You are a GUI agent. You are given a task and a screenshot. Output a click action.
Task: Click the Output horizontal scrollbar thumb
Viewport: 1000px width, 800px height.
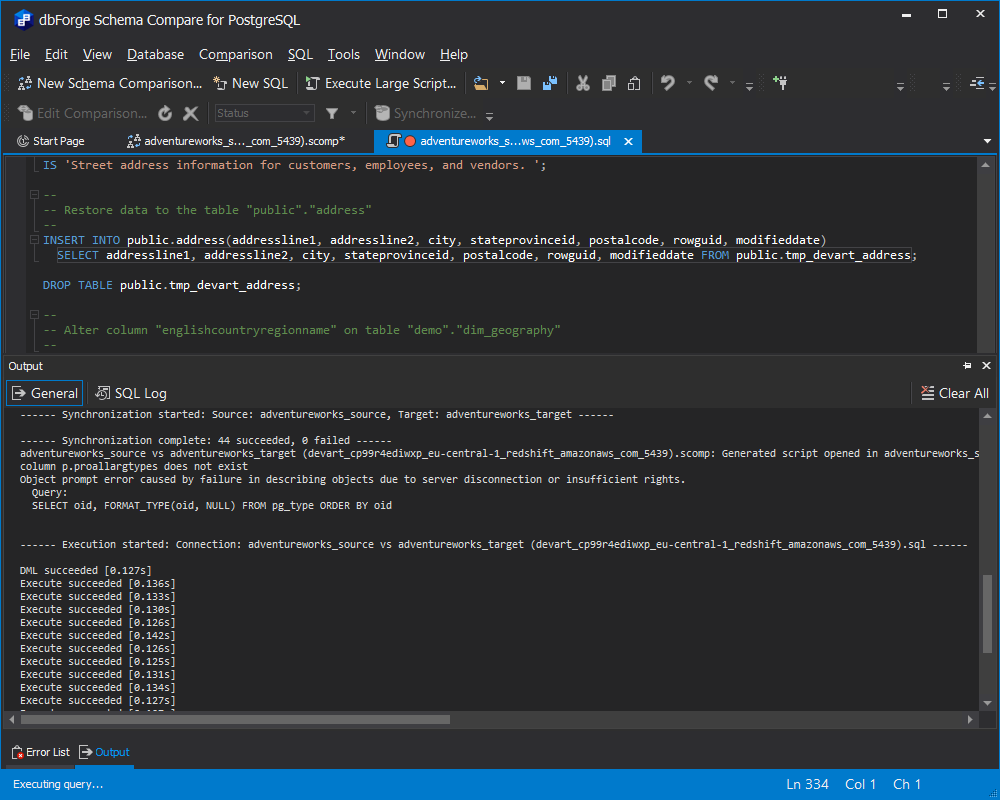pyautogui.click(x=235, y=720)
